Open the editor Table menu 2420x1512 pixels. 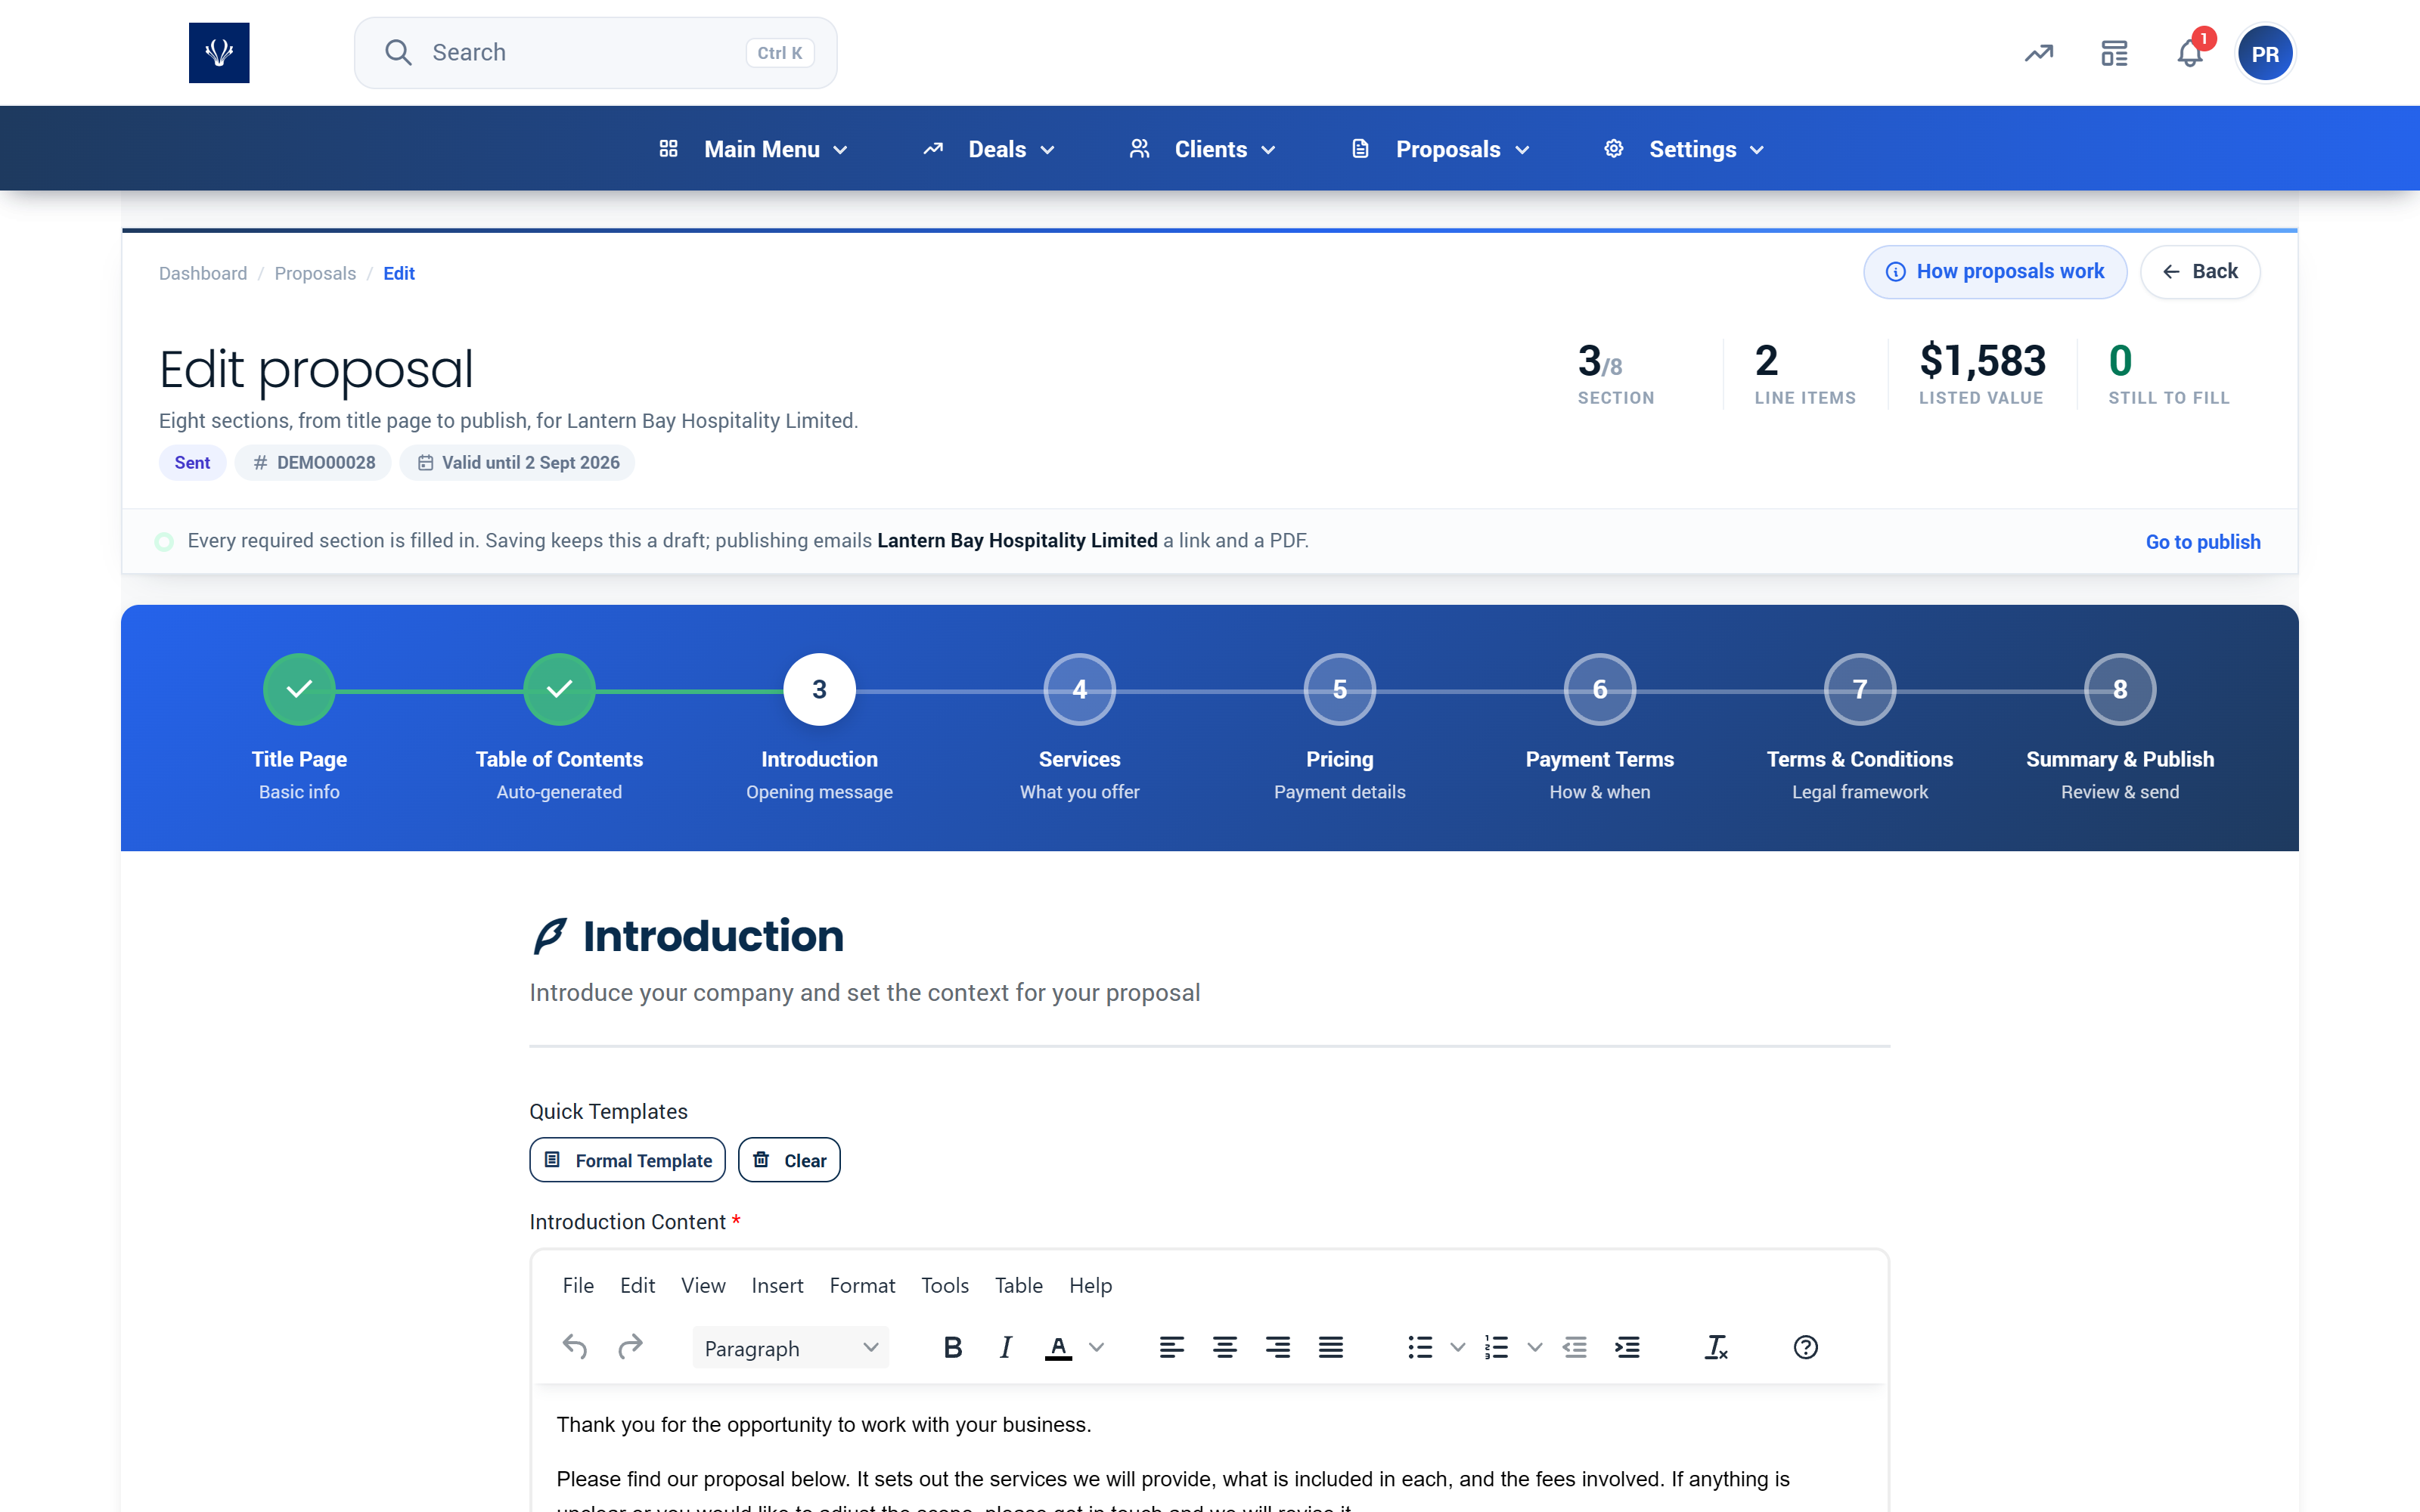pos(1018,1285)
